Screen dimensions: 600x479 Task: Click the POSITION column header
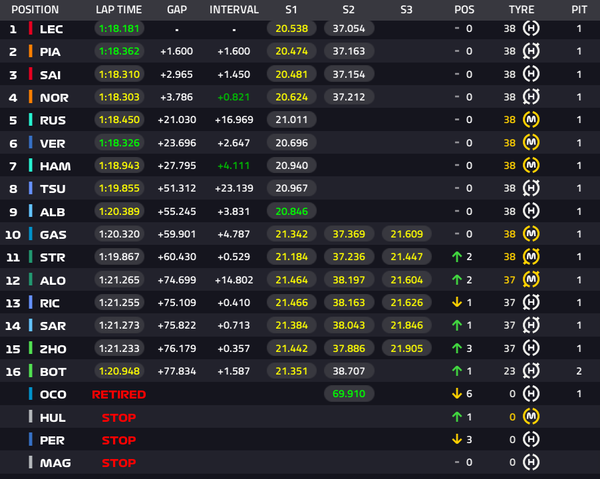click(35, 10)
